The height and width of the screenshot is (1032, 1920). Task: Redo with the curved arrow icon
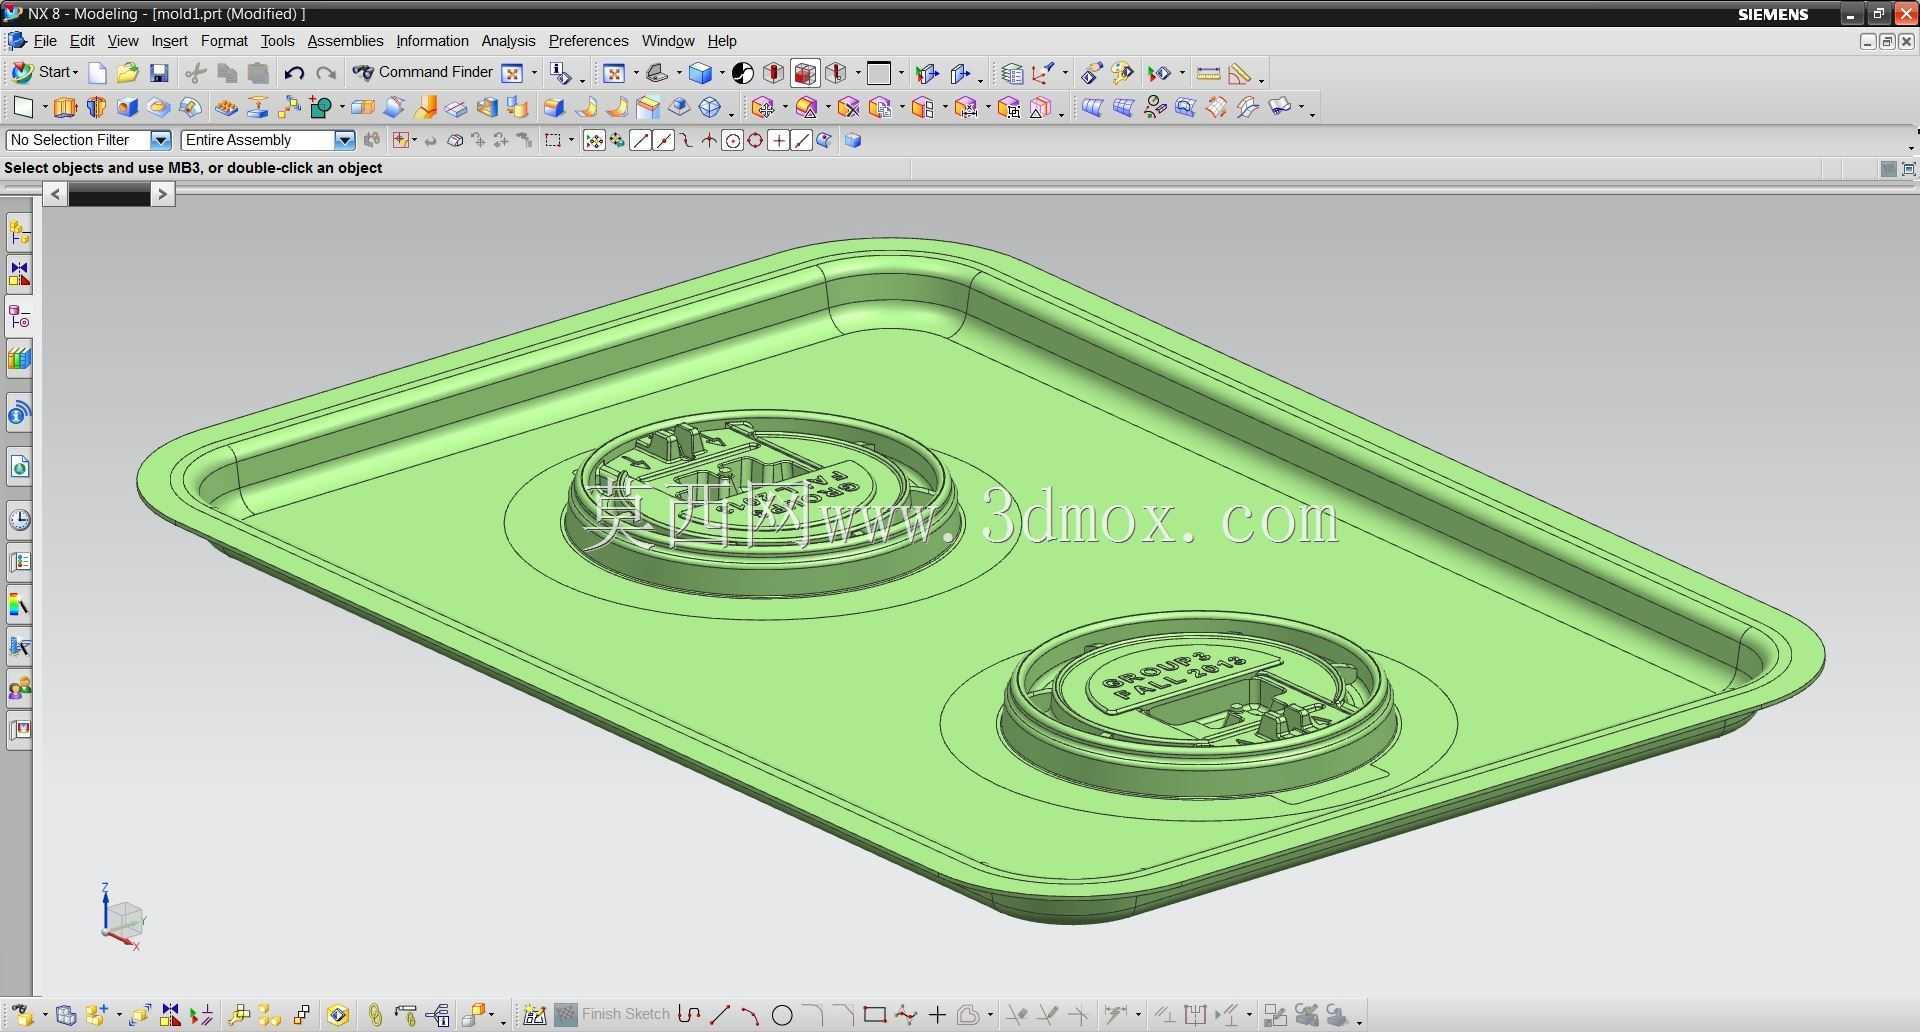point(326,73)
